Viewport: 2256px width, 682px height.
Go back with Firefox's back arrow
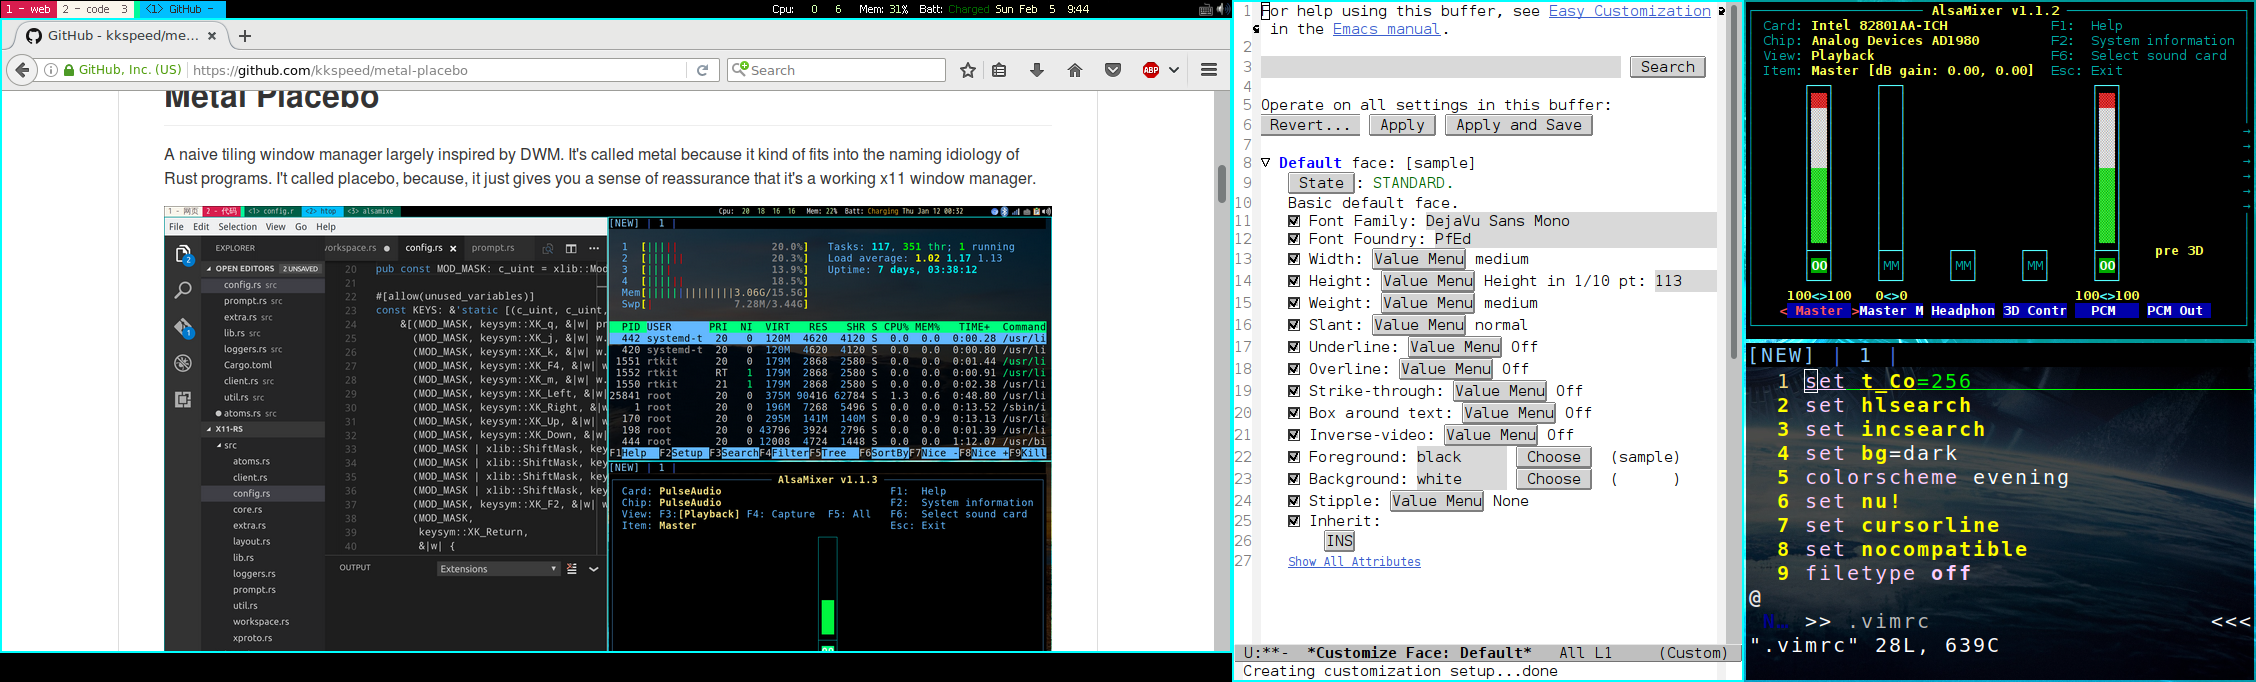click(22, 70)
